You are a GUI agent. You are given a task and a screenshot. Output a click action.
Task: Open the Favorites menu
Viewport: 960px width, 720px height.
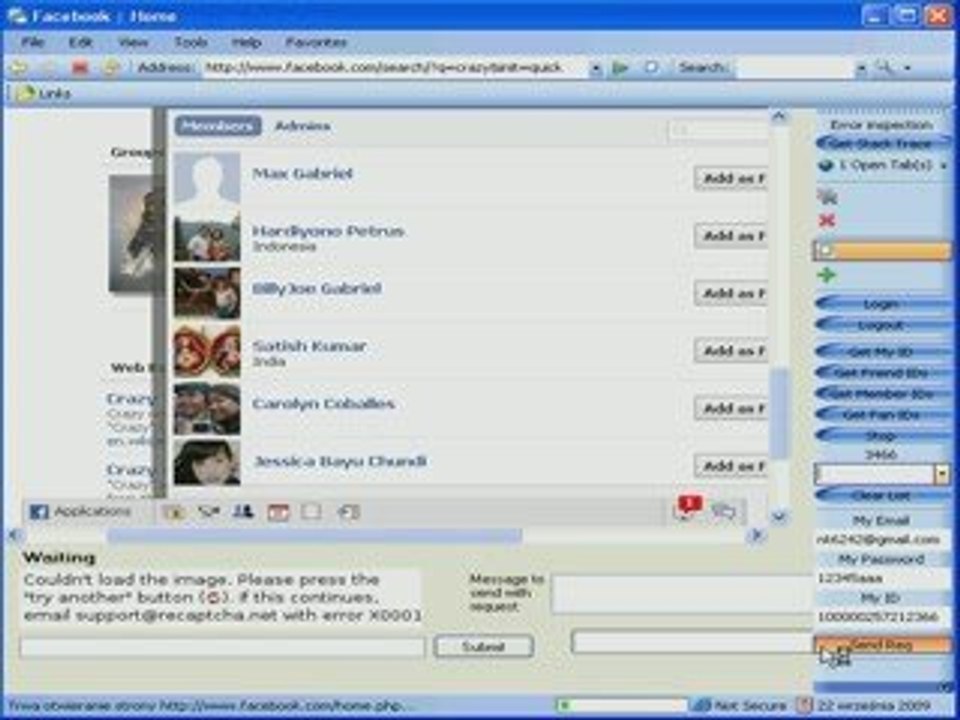(x=316, y=42)
